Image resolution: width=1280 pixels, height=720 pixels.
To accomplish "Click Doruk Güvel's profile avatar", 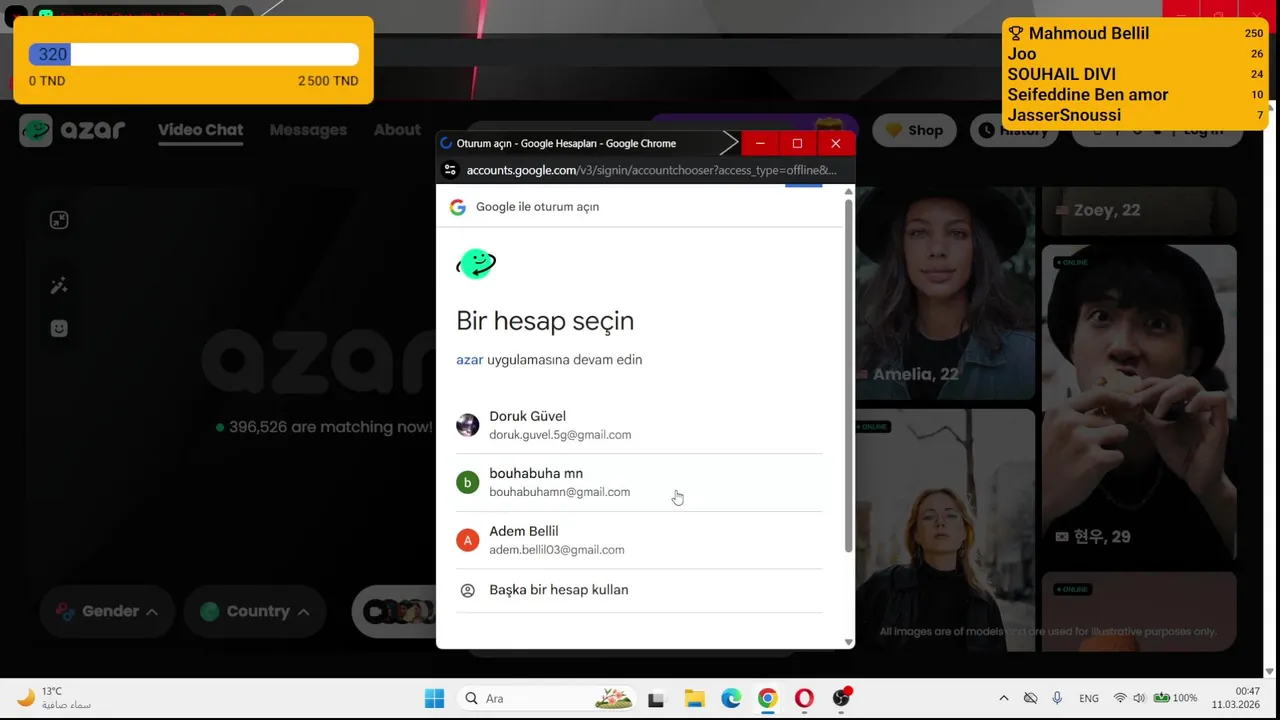I will click(x=467, y=425).
